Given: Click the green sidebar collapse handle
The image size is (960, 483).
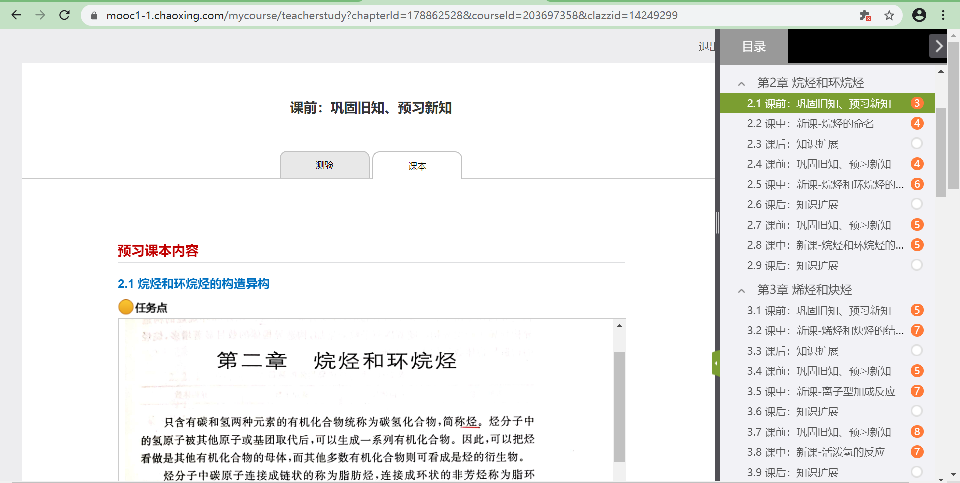Looking at the screenshot, I should tap(716, 363).
